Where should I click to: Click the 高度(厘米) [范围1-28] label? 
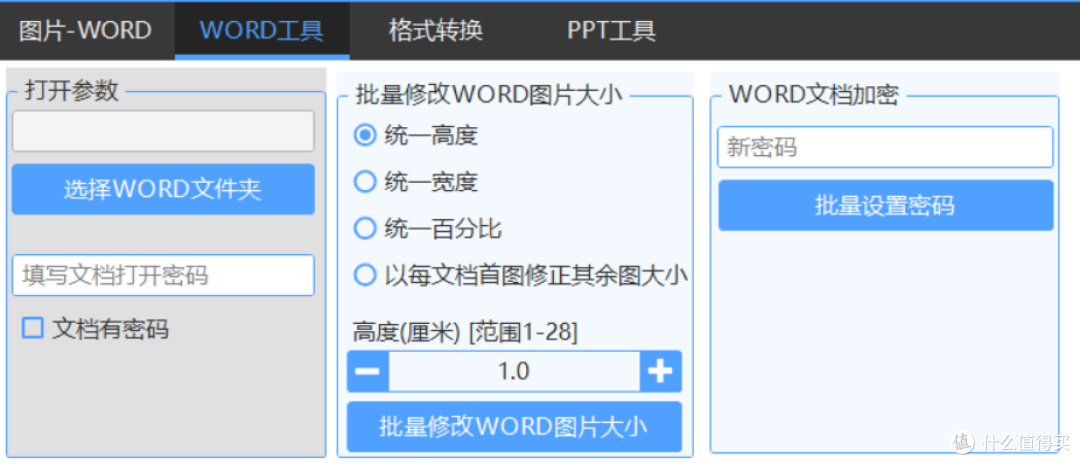click(x=465, y=333)
